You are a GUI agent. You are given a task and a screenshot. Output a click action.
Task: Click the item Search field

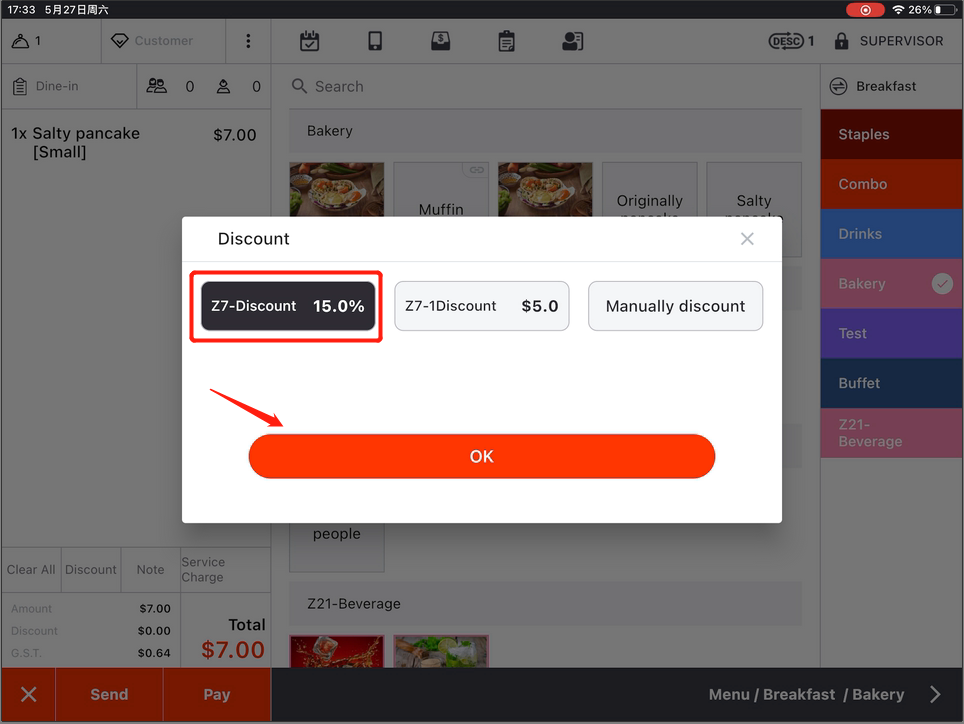coord(545,87)
